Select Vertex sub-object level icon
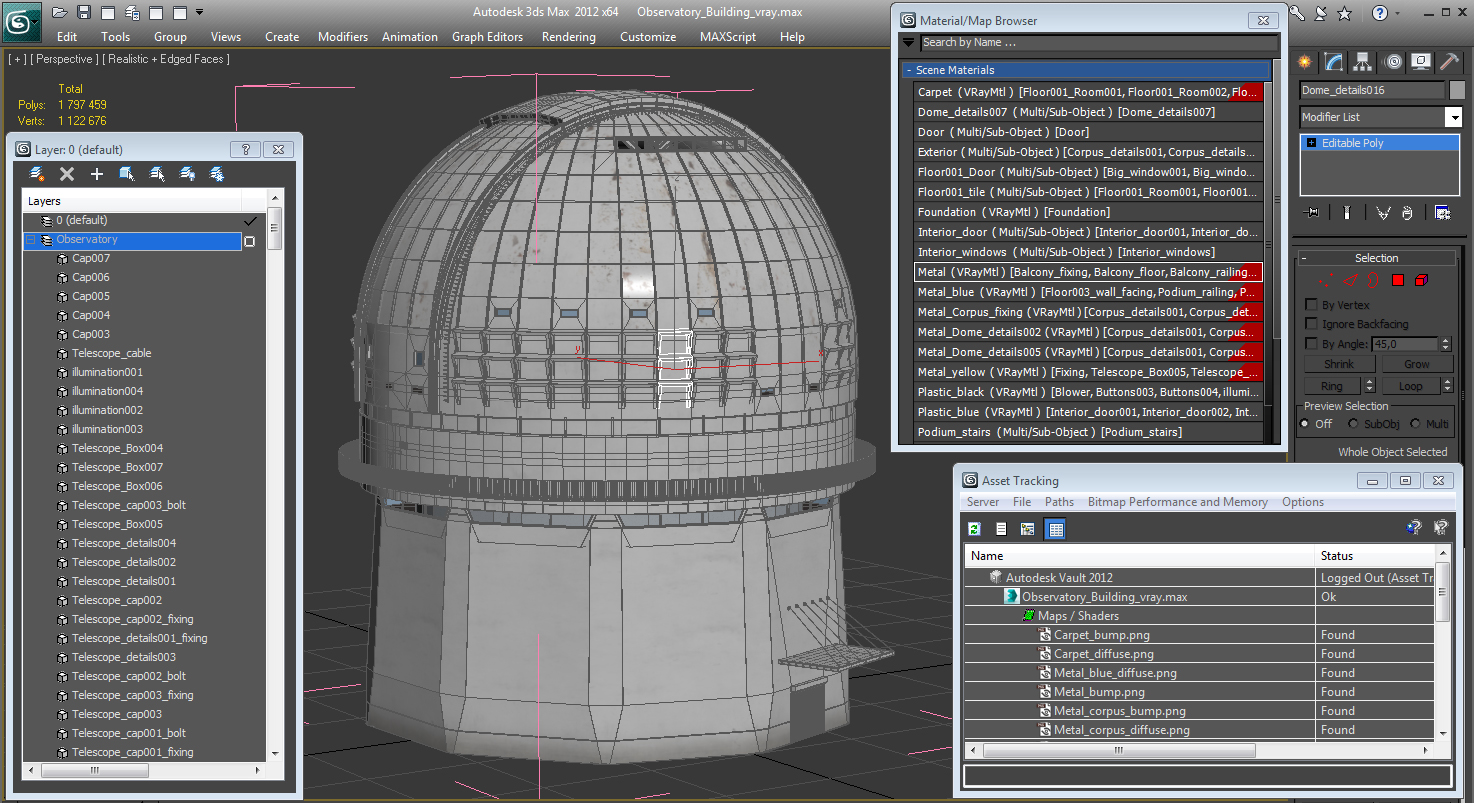The width and height of the screenshot is (1474, 803). coord(1328,281)
